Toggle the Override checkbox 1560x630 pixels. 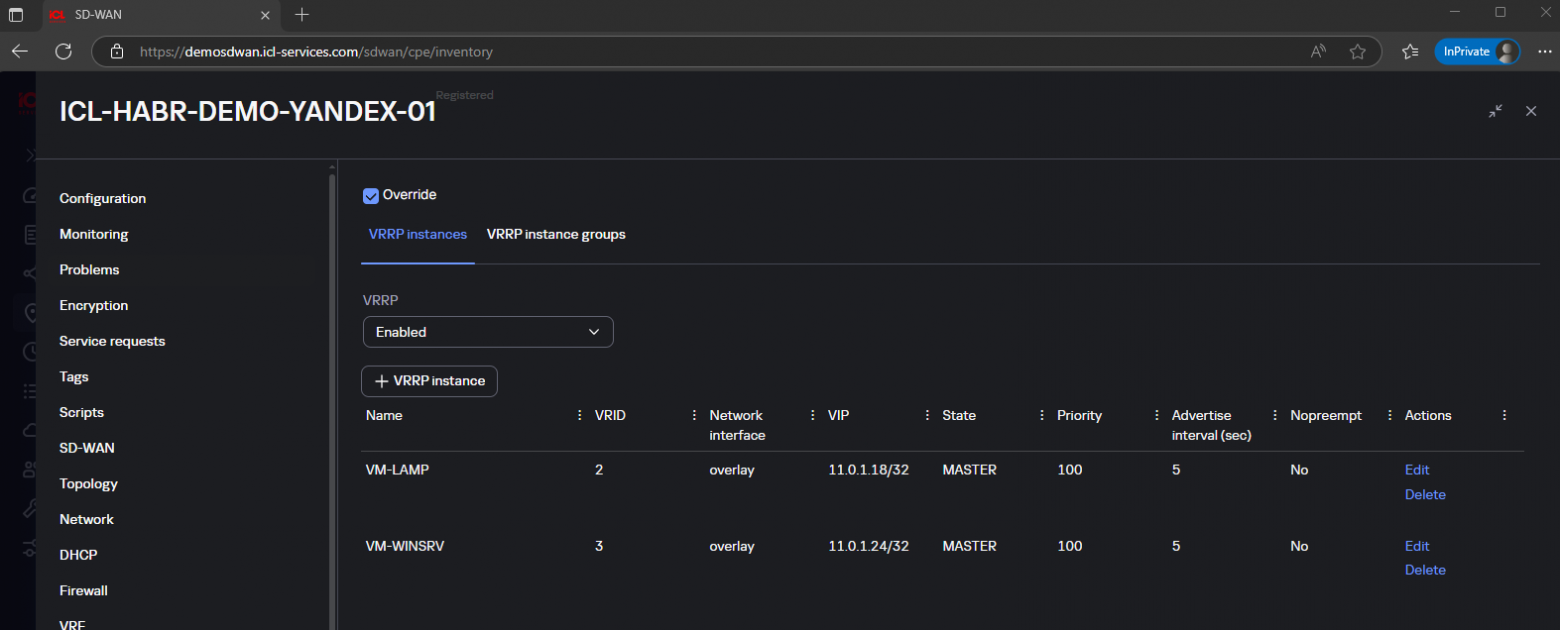click(x=371, y=195)
